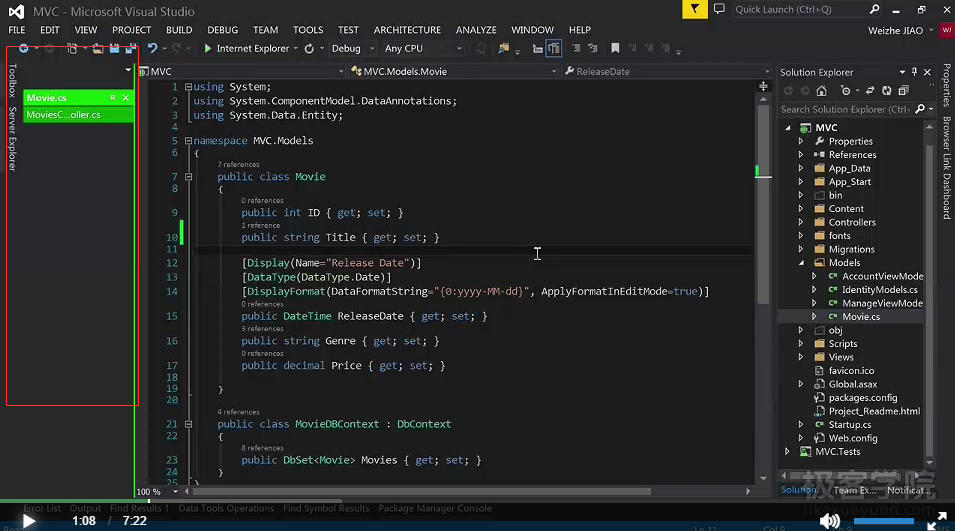The width and height of the screenshot is (955, 531).
Task: Toggle a bookmark with the bookmark icon
Action: pos(615,48)
